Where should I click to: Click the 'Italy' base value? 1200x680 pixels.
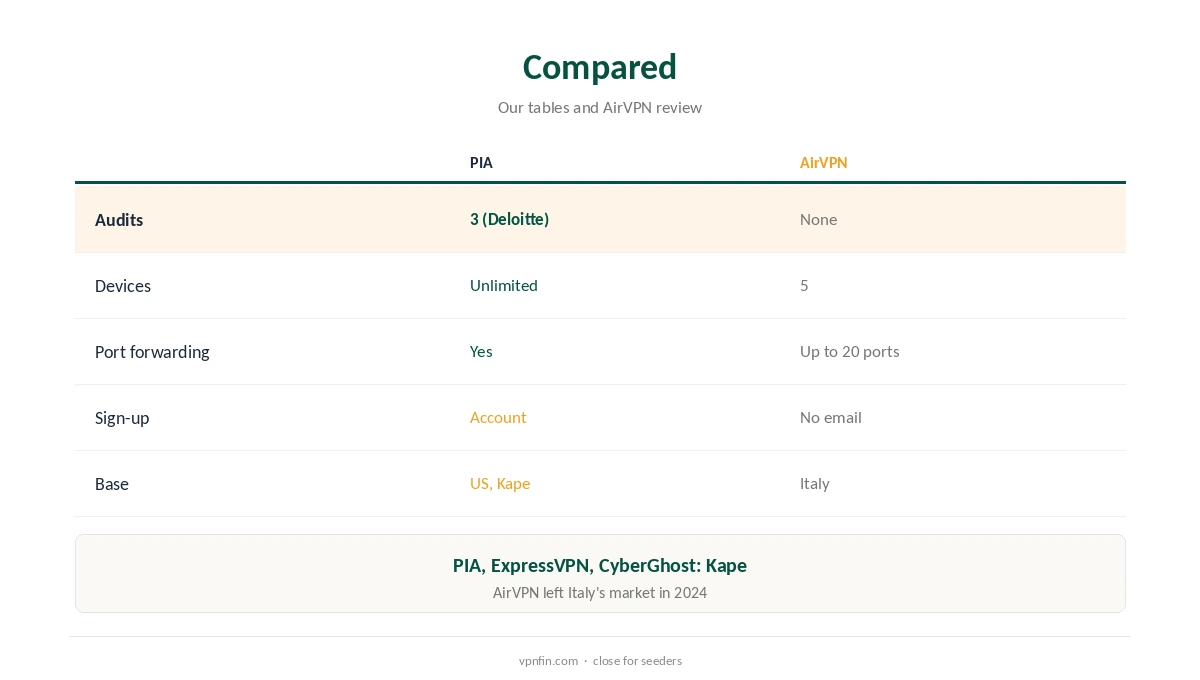(814, 483)
